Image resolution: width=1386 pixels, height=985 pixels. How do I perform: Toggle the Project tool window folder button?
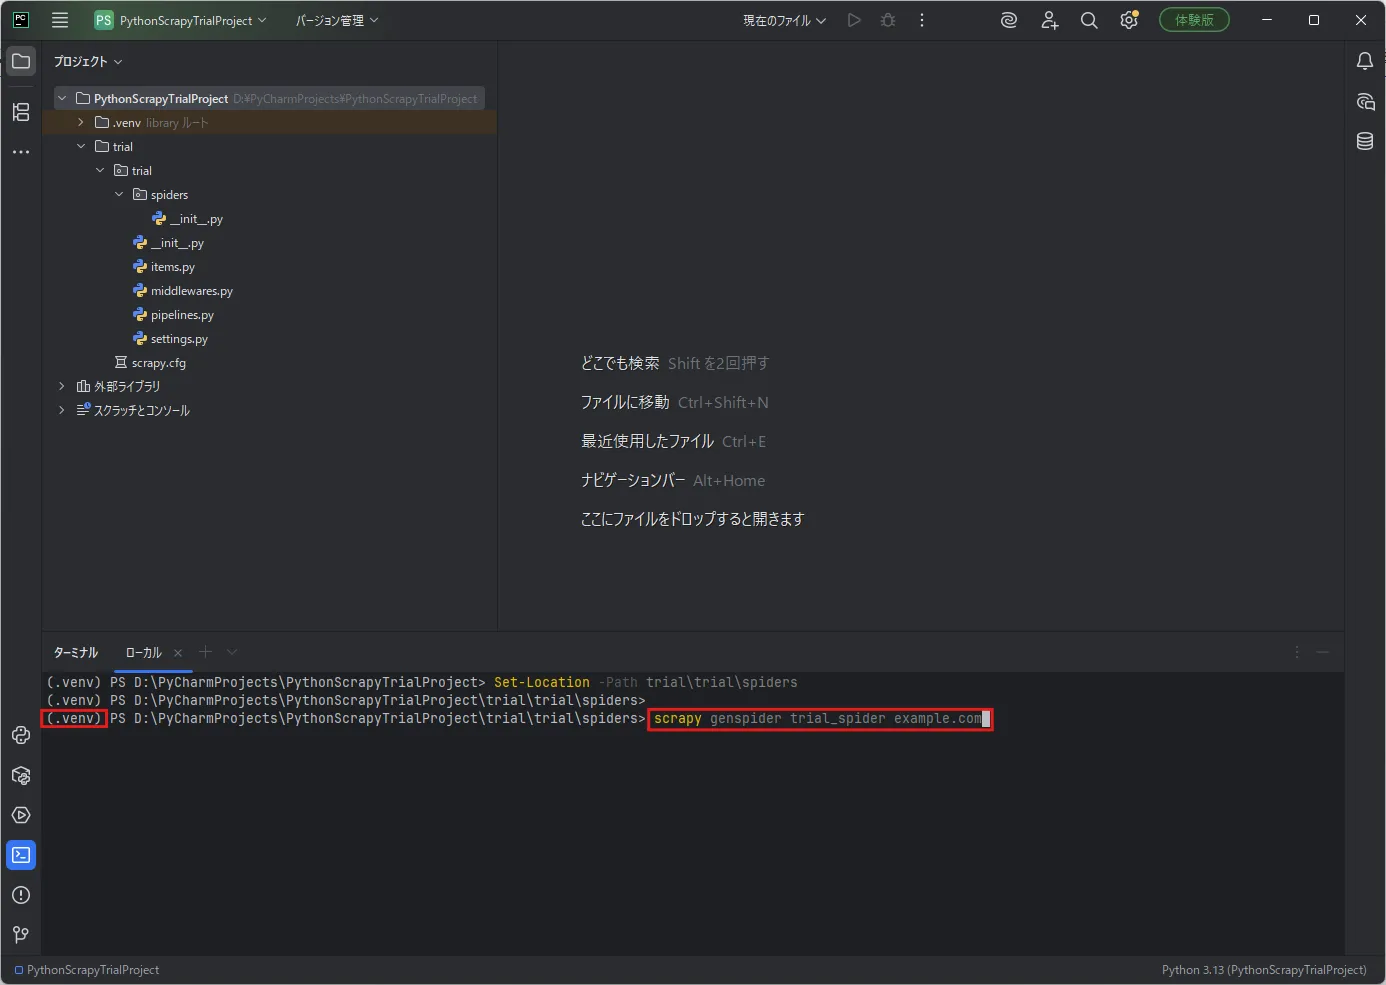point(21,61)
